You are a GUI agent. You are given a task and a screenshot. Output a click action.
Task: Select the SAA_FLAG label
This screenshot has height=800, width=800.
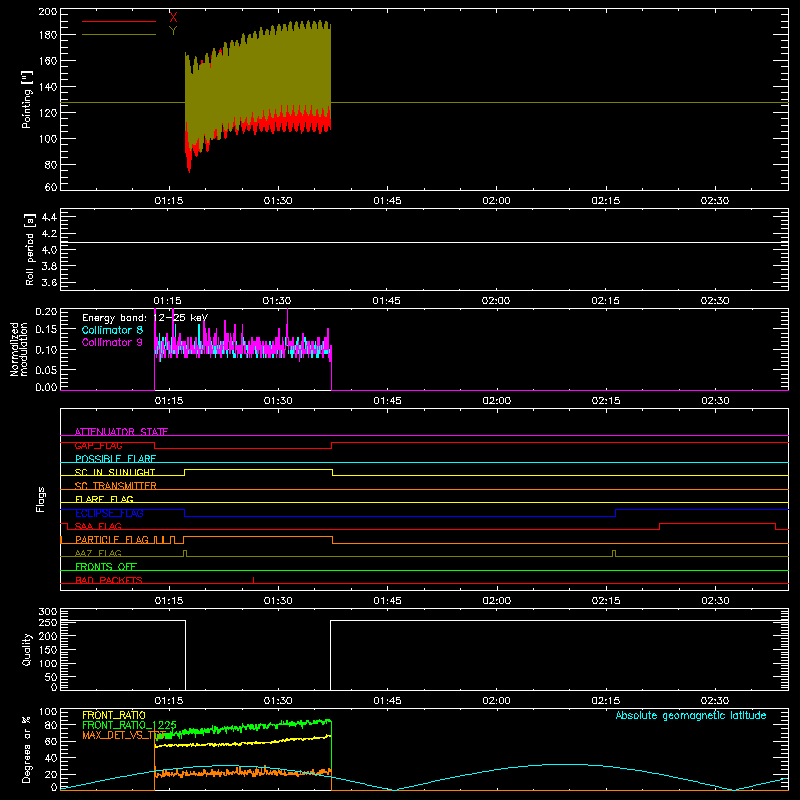[98, 526]
